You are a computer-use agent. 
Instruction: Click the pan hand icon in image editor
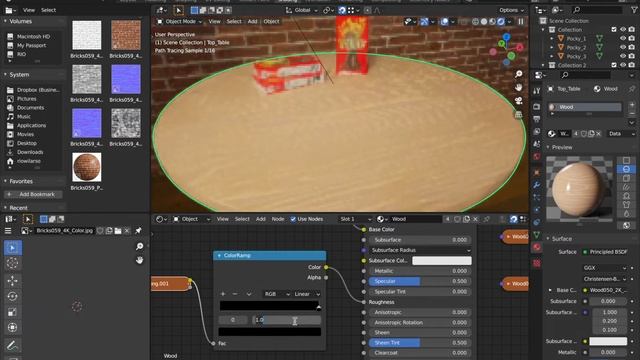(139, 260)
